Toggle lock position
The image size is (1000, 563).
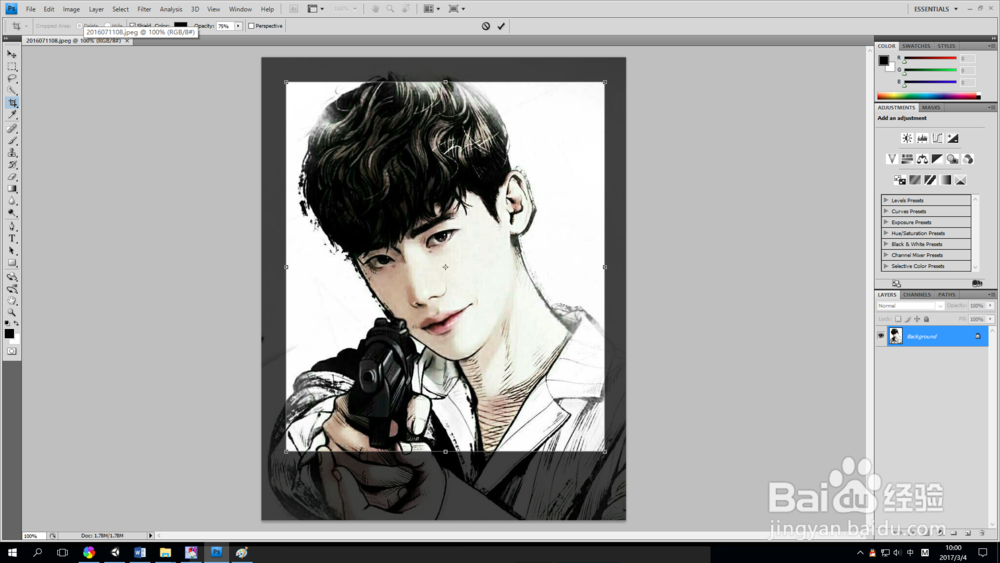click(917, 319)
